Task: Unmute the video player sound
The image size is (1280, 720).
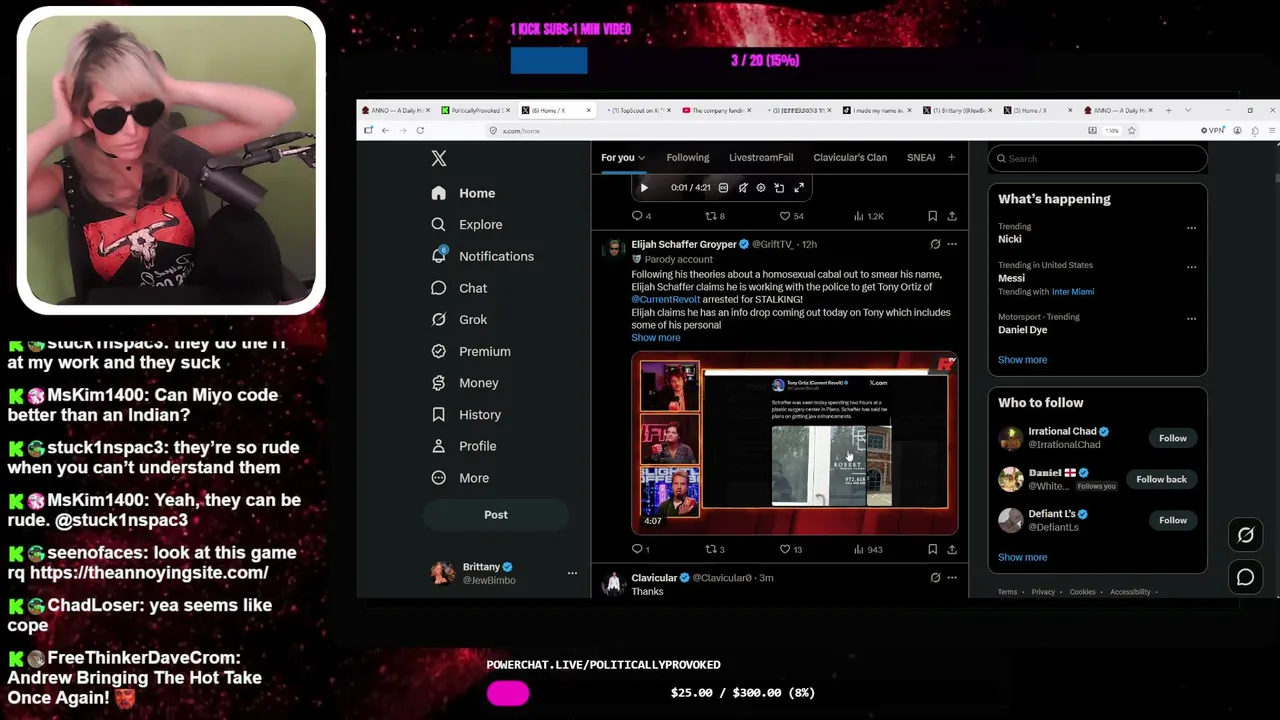Action: pos(742,188)
